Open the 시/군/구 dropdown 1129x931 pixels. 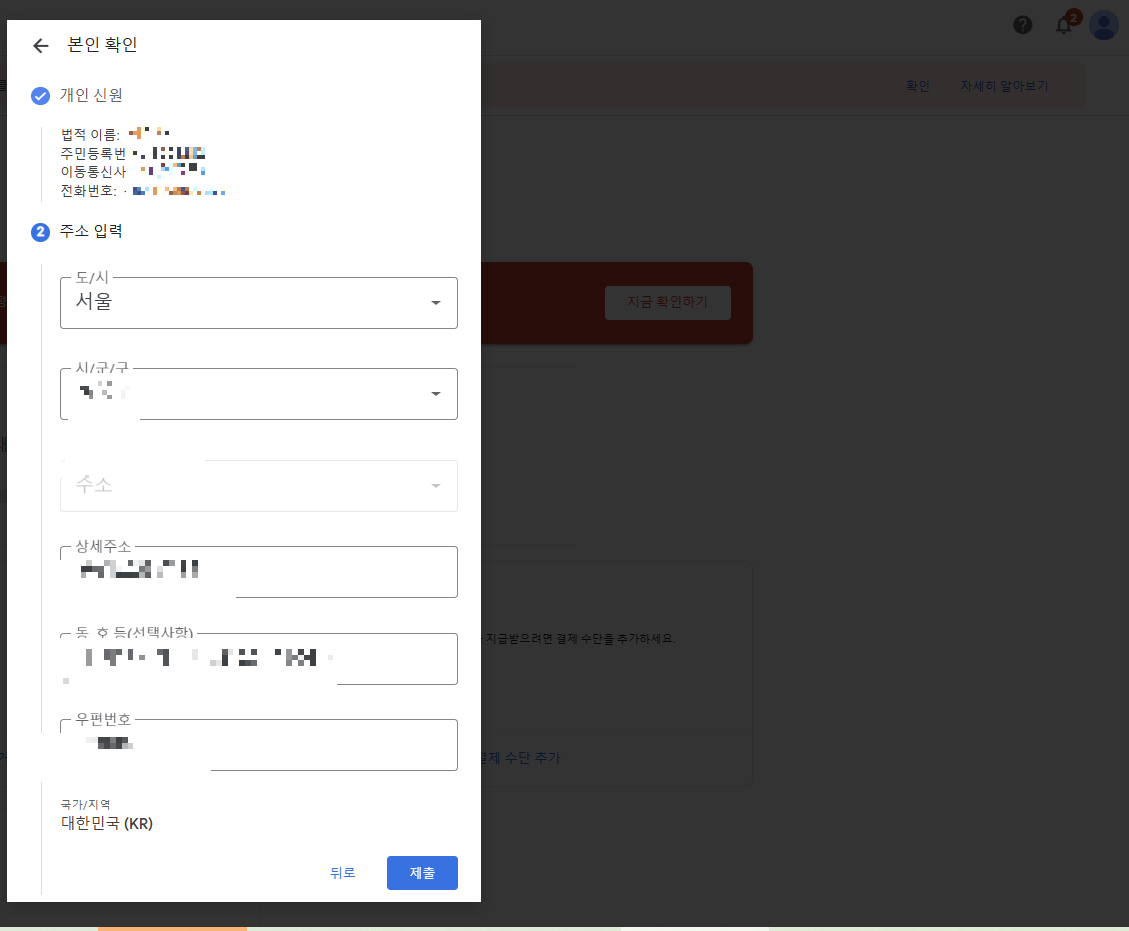click(x=258, y=393)
